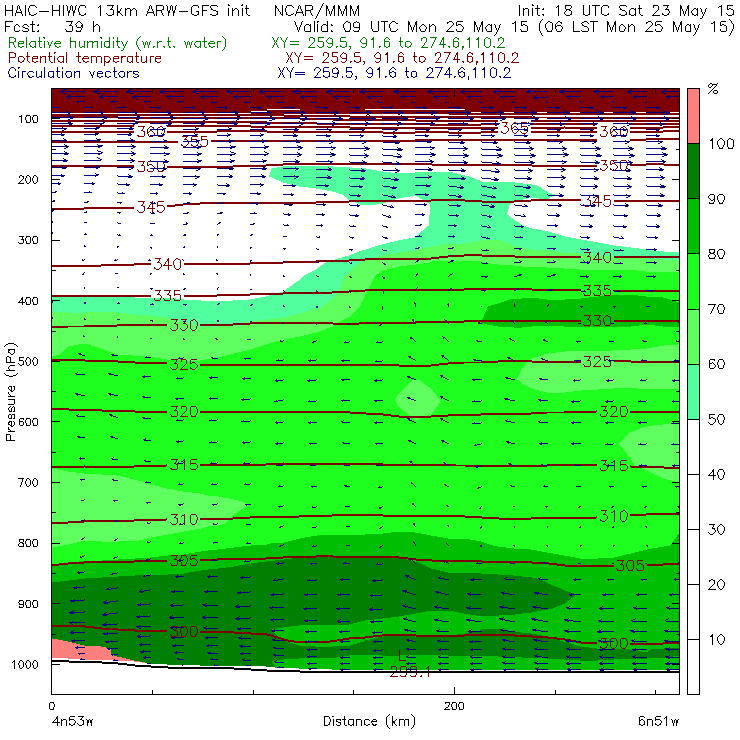Click the green 'XY= 259.5, 91.6 to 274.6,110.2' line
The width and height of the screenshot is (740, 740).
388,43
